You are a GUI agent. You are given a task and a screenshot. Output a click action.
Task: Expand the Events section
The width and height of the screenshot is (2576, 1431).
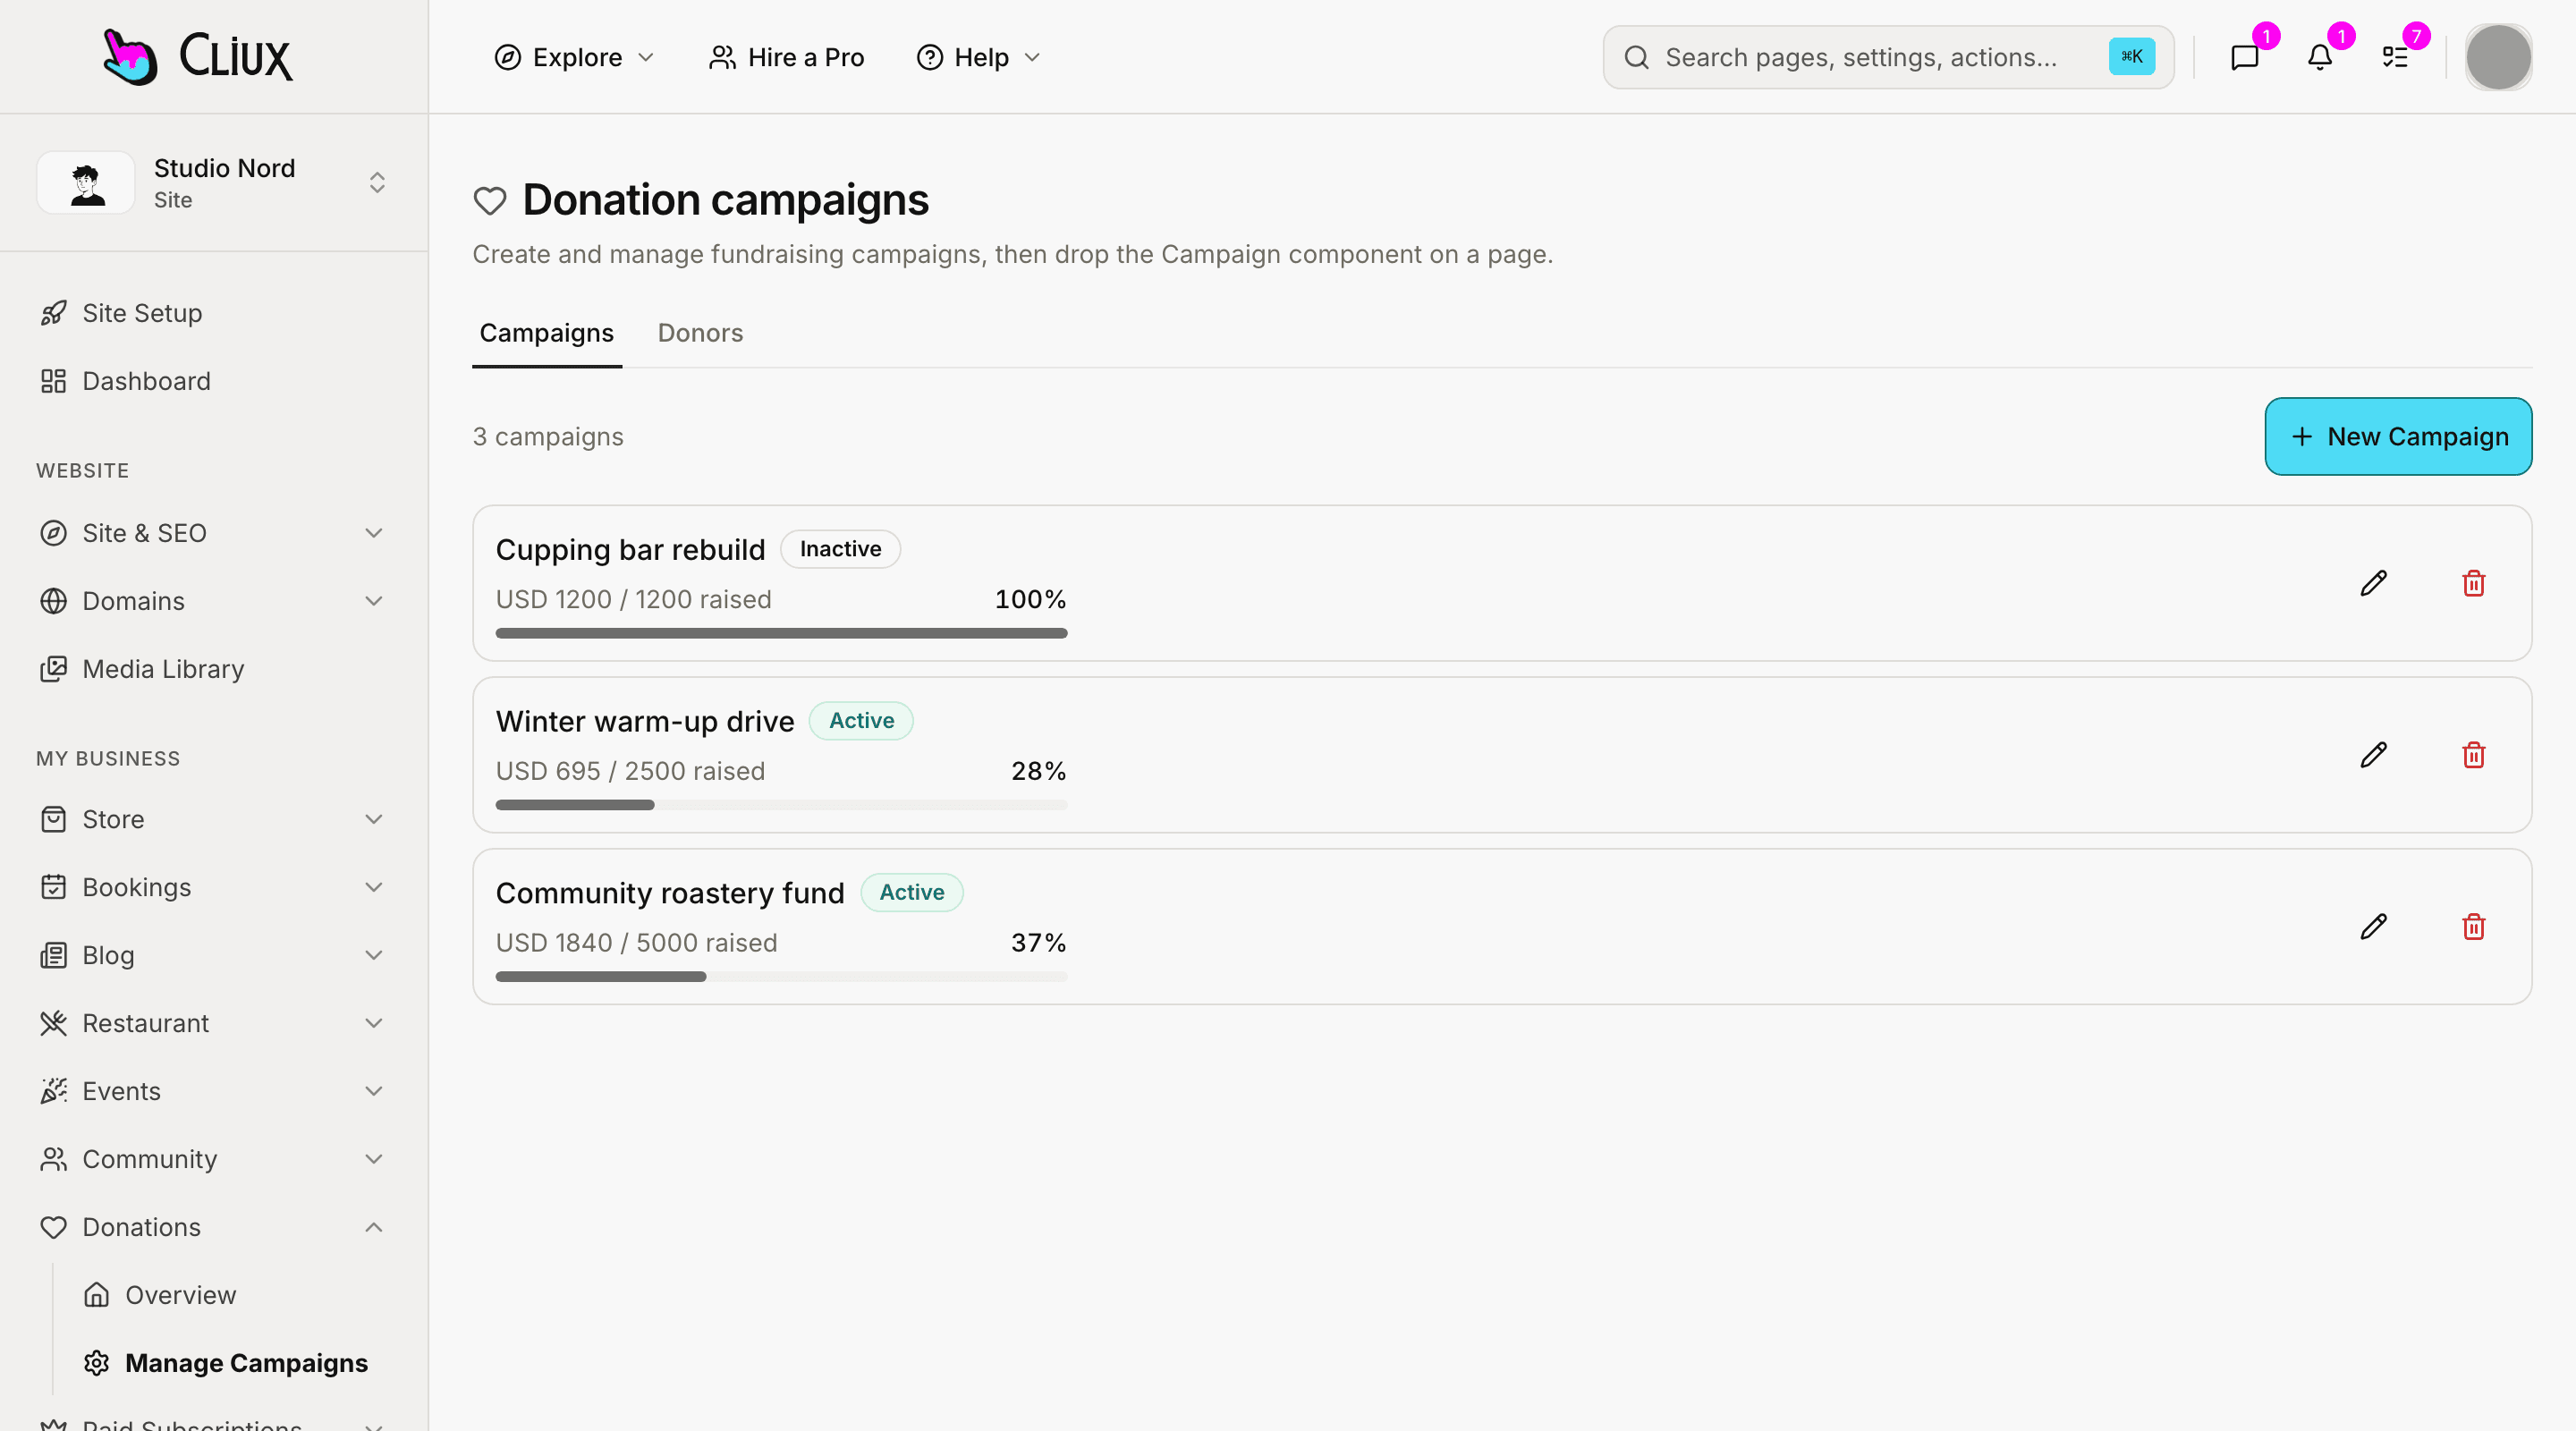pos(214,1091)
